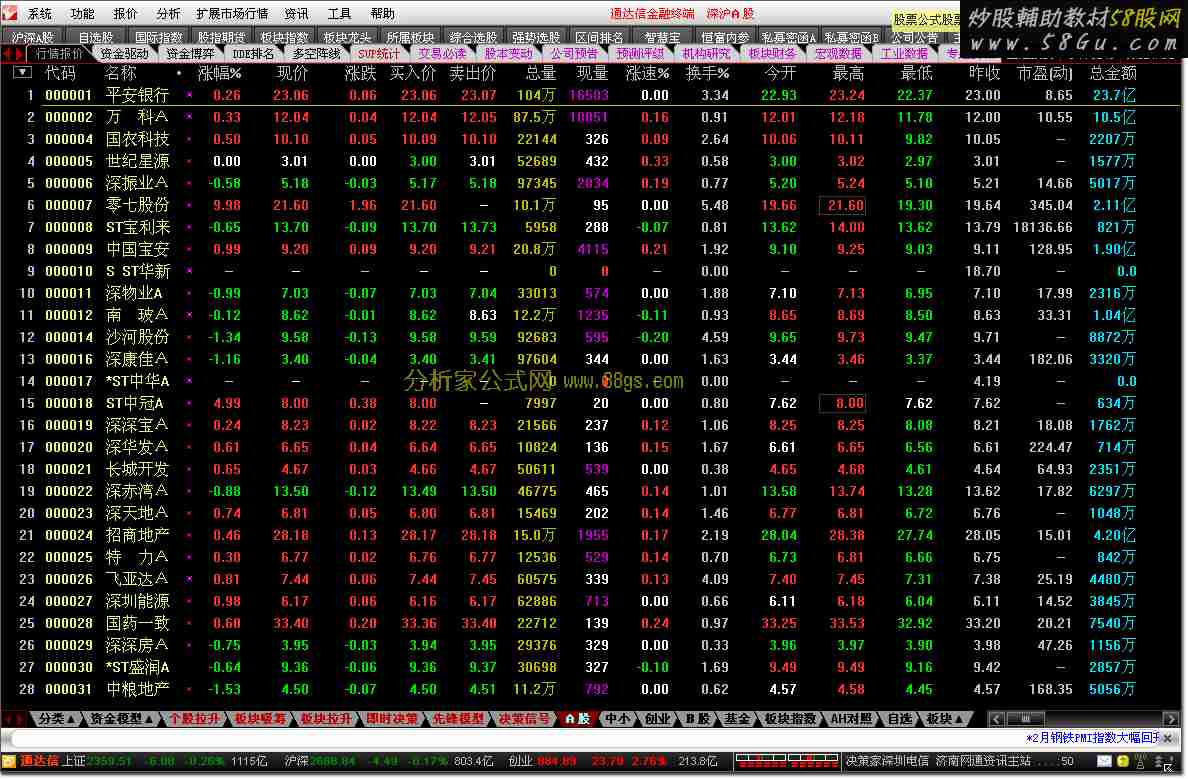
Task: Click the 上证 index in status bar
Action: (x=73, y=761)
